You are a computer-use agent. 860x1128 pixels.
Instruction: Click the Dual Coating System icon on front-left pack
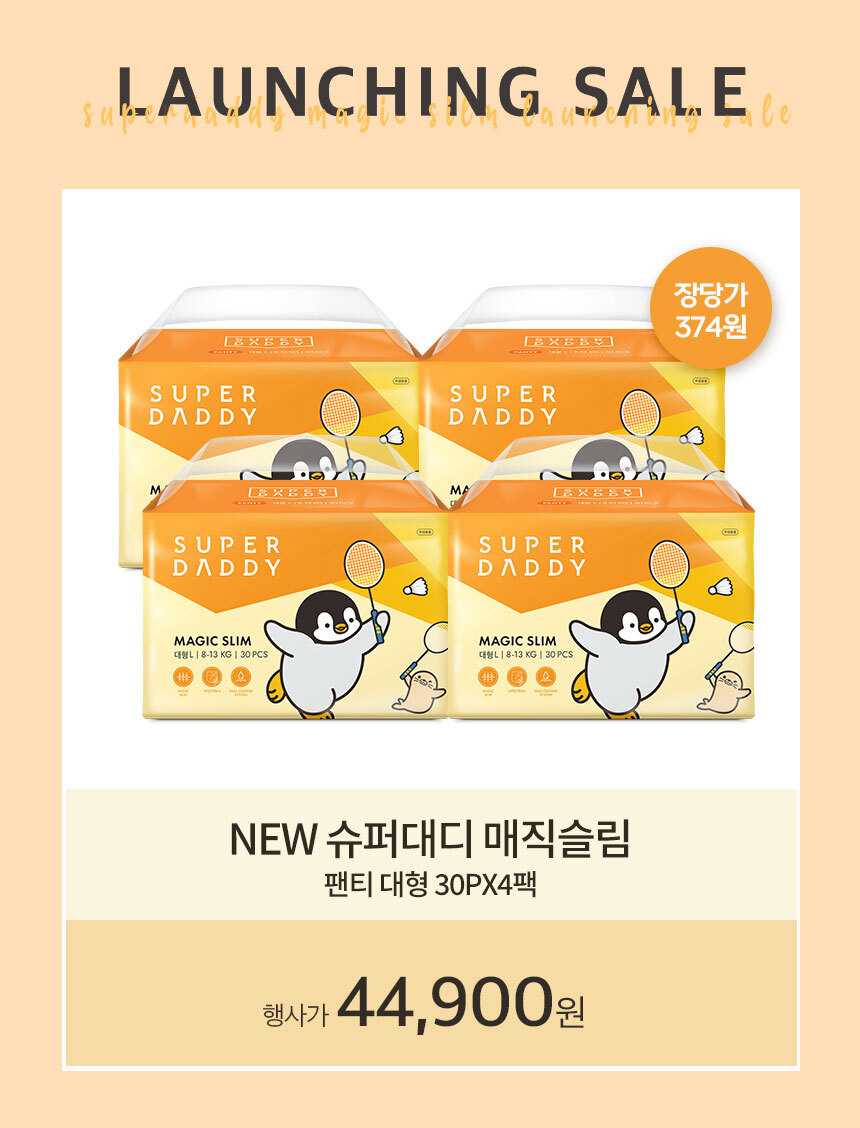point(240,677)
